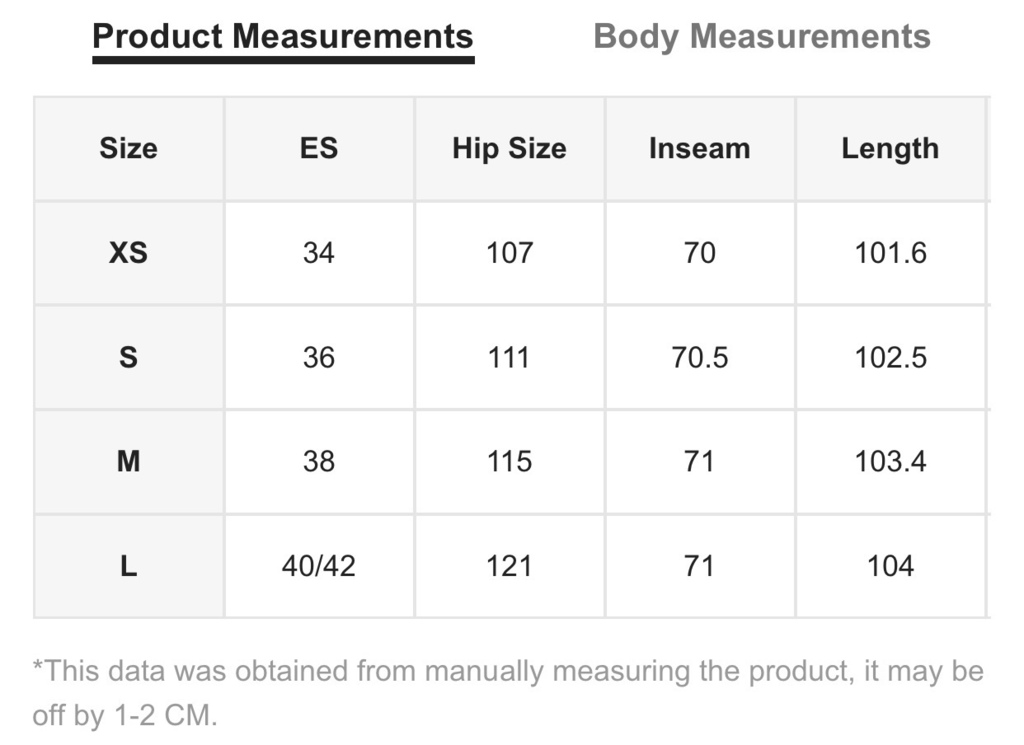The height and width of the screenshot is (745, 1024).
Task: Select the Product Measurements tab
Action: [283, 36]
